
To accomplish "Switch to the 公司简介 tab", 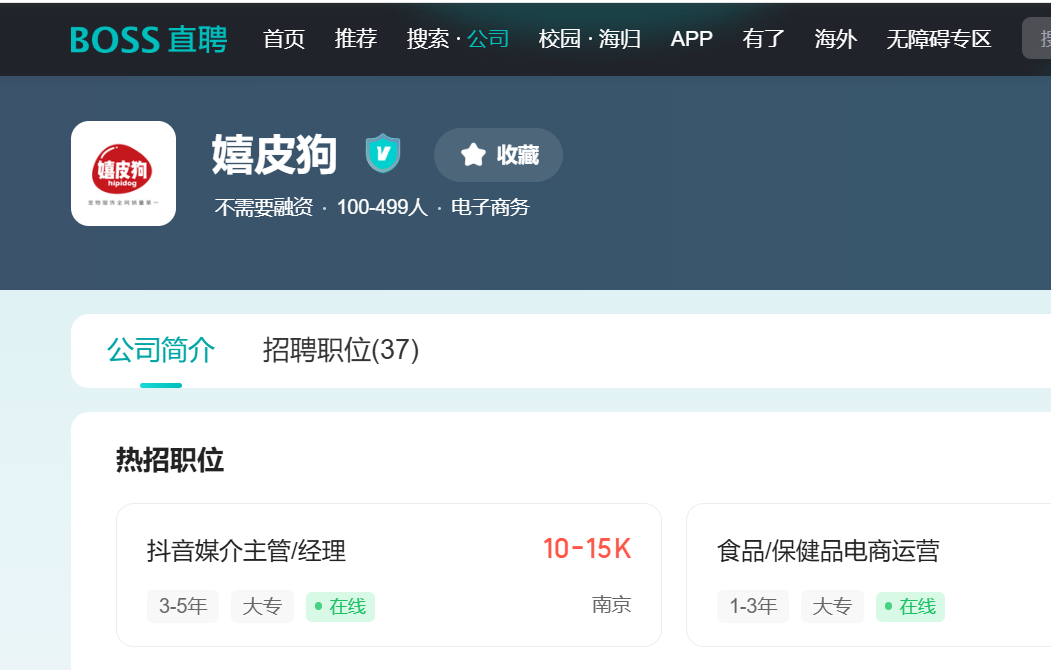I will [161, 350].
